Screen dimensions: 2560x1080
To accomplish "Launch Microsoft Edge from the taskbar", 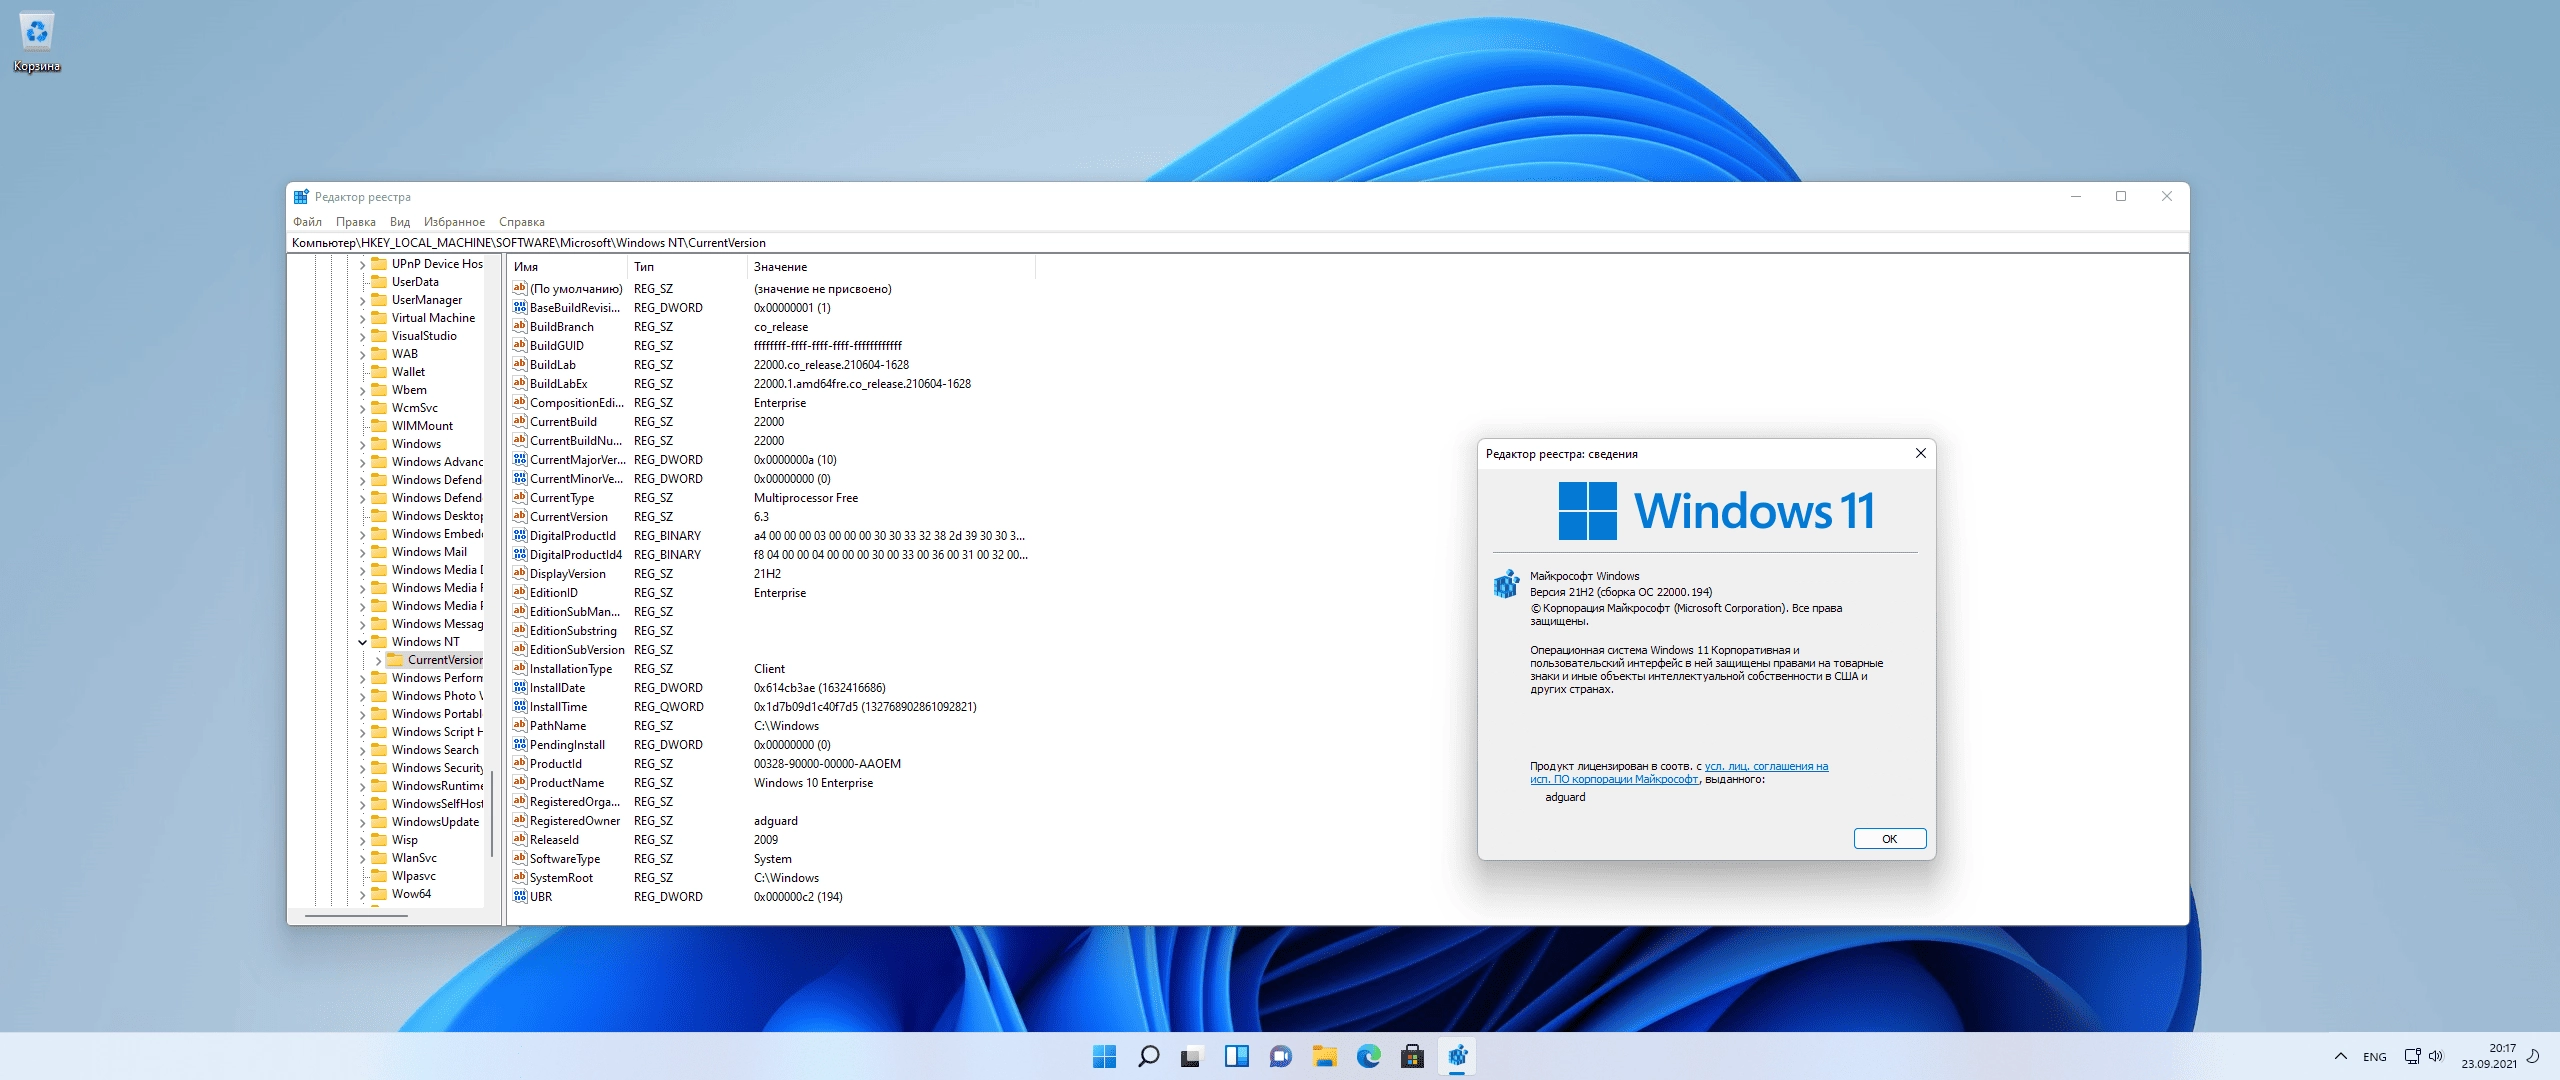I will point(1368,1056).
